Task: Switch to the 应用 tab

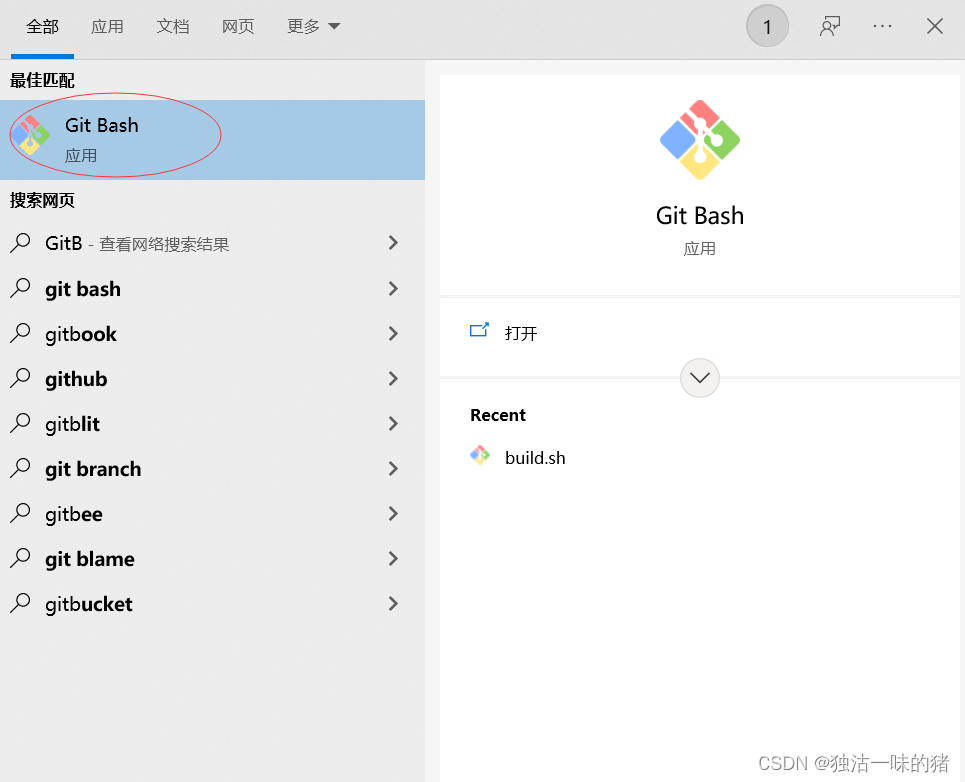Action: (107, 27)
